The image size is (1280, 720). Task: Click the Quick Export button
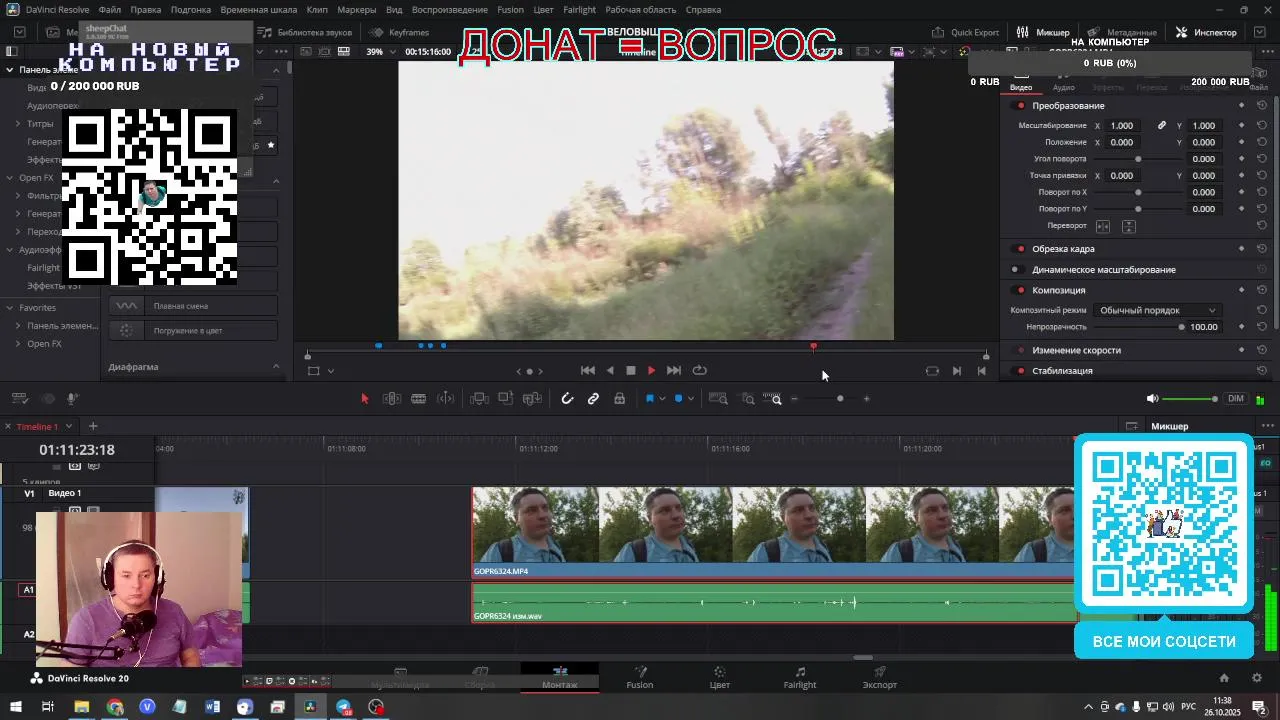tap(966, 32)
